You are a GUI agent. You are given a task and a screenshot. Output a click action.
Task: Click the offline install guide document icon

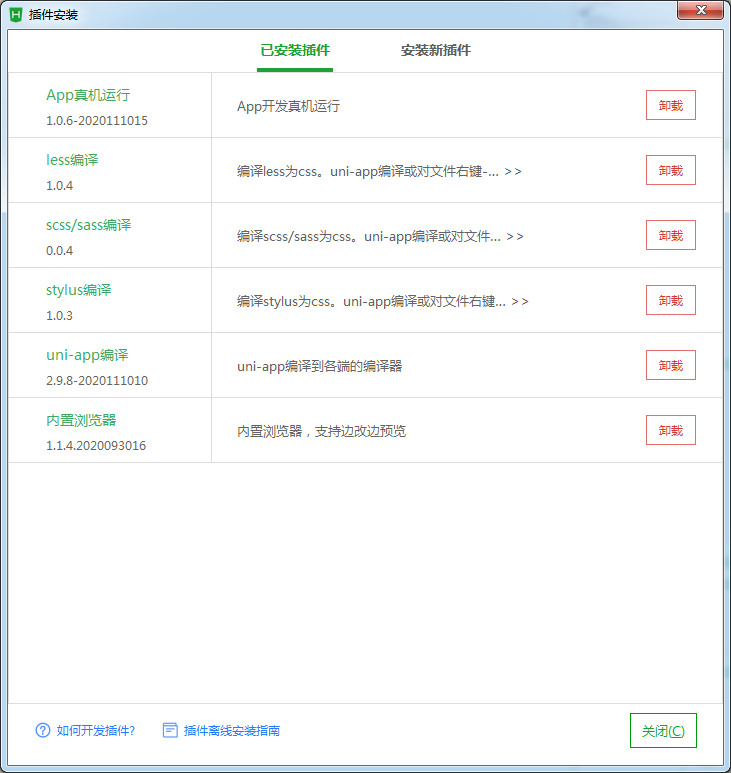pos(170,730)
